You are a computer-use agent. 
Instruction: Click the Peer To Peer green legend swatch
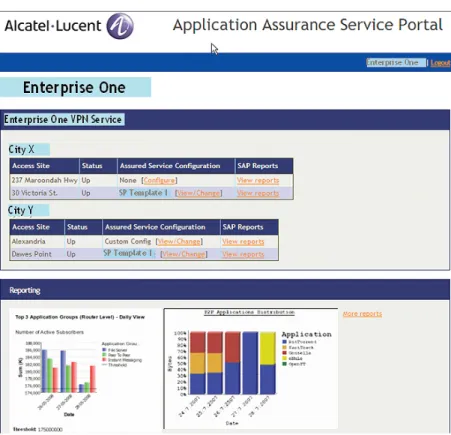point(104,355)
